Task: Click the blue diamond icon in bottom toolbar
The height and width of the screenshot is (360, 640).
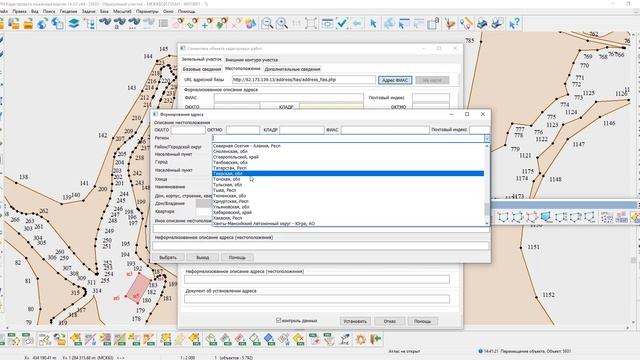Action: (x=269, y=339)
